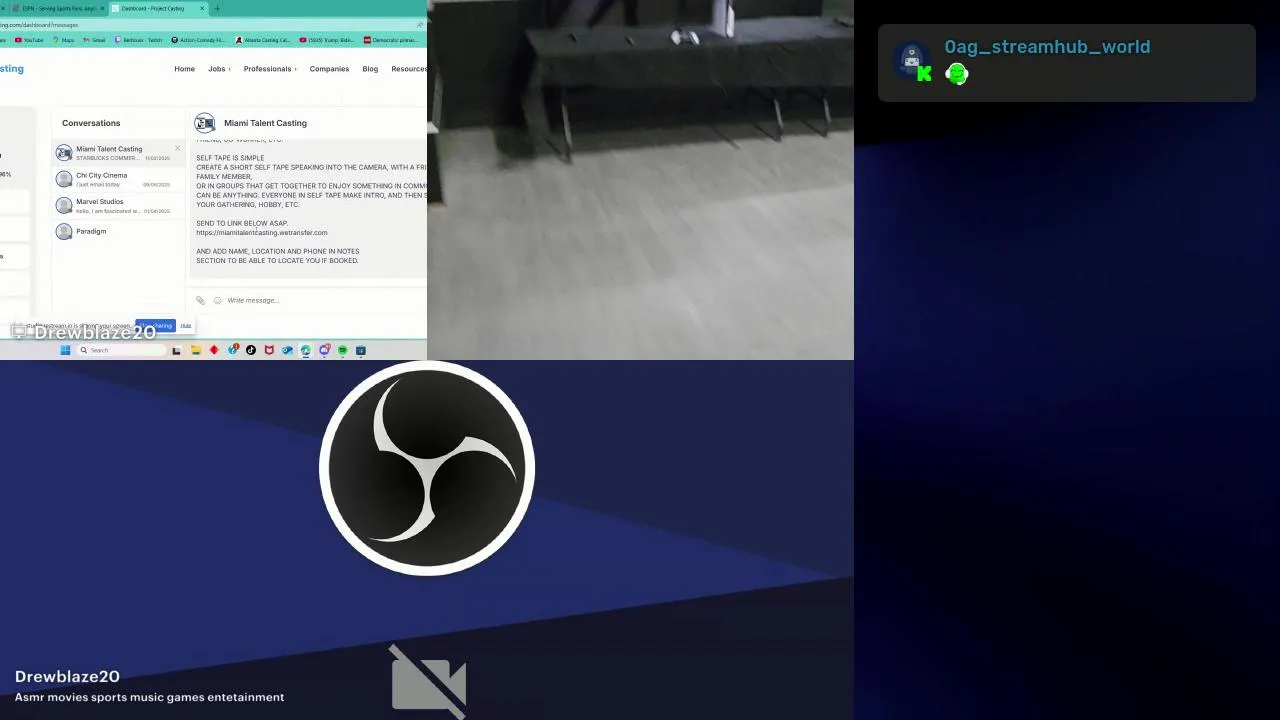Screen dimensions: 1280x720
Task: Open TikTok from the taskbar
Action: pos(251,350)
